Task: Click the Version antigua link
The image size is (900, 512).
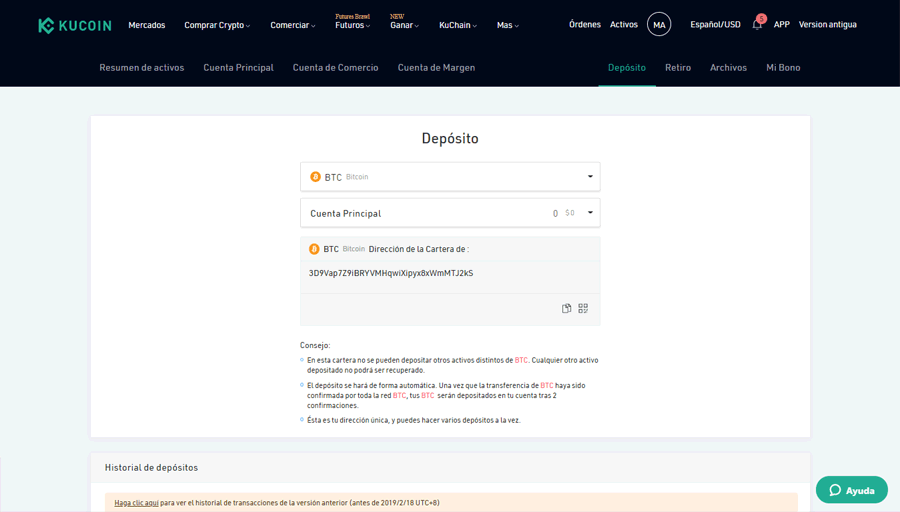Action: point(828,25)
